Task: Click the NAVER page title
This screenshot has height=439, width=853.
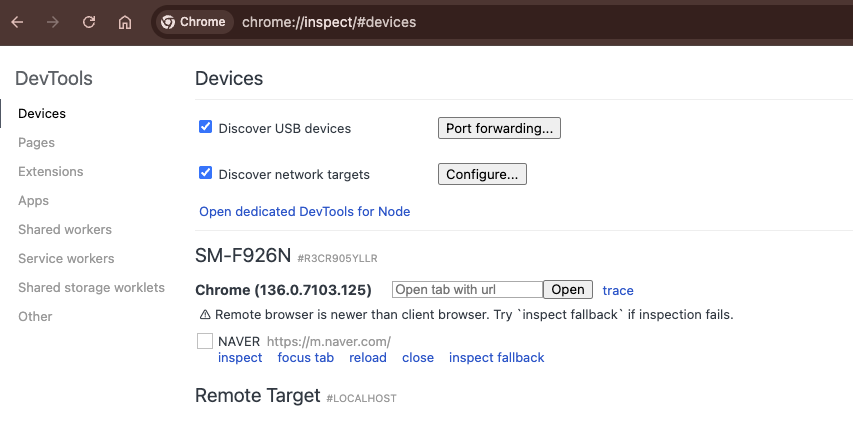Action: point(239,342)
